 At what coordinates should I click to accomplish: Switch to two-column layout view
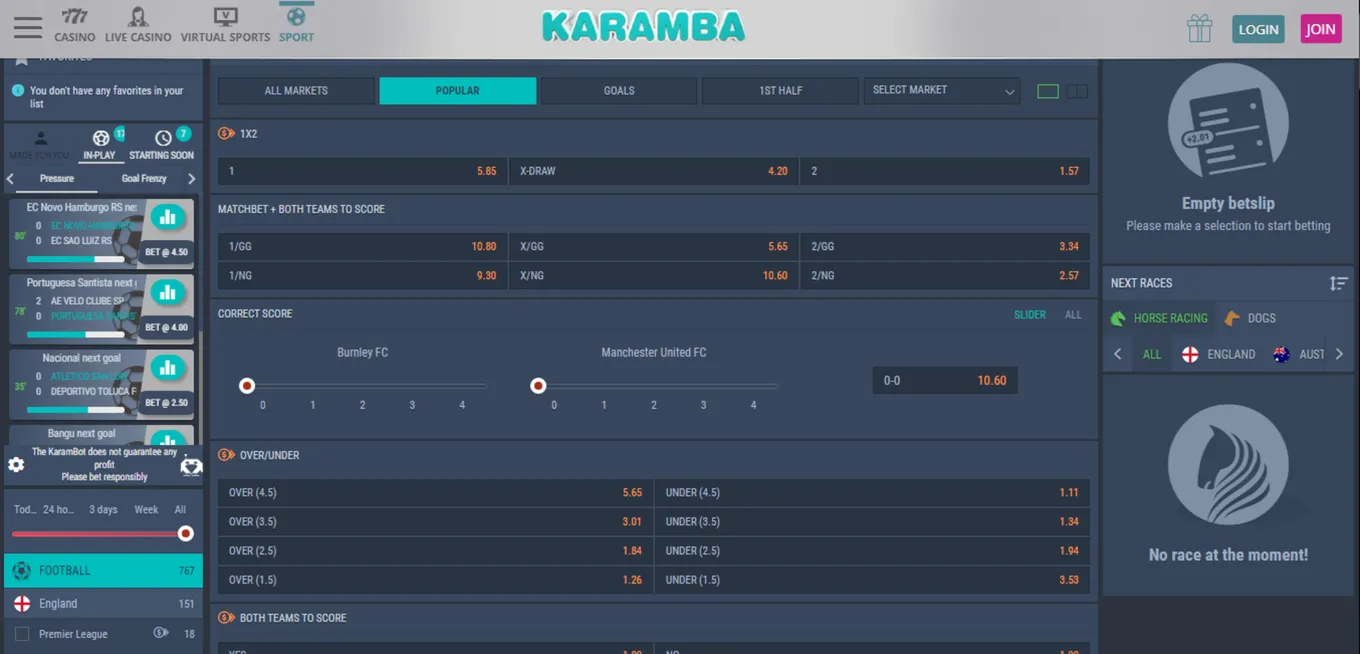coord(1077,91)
